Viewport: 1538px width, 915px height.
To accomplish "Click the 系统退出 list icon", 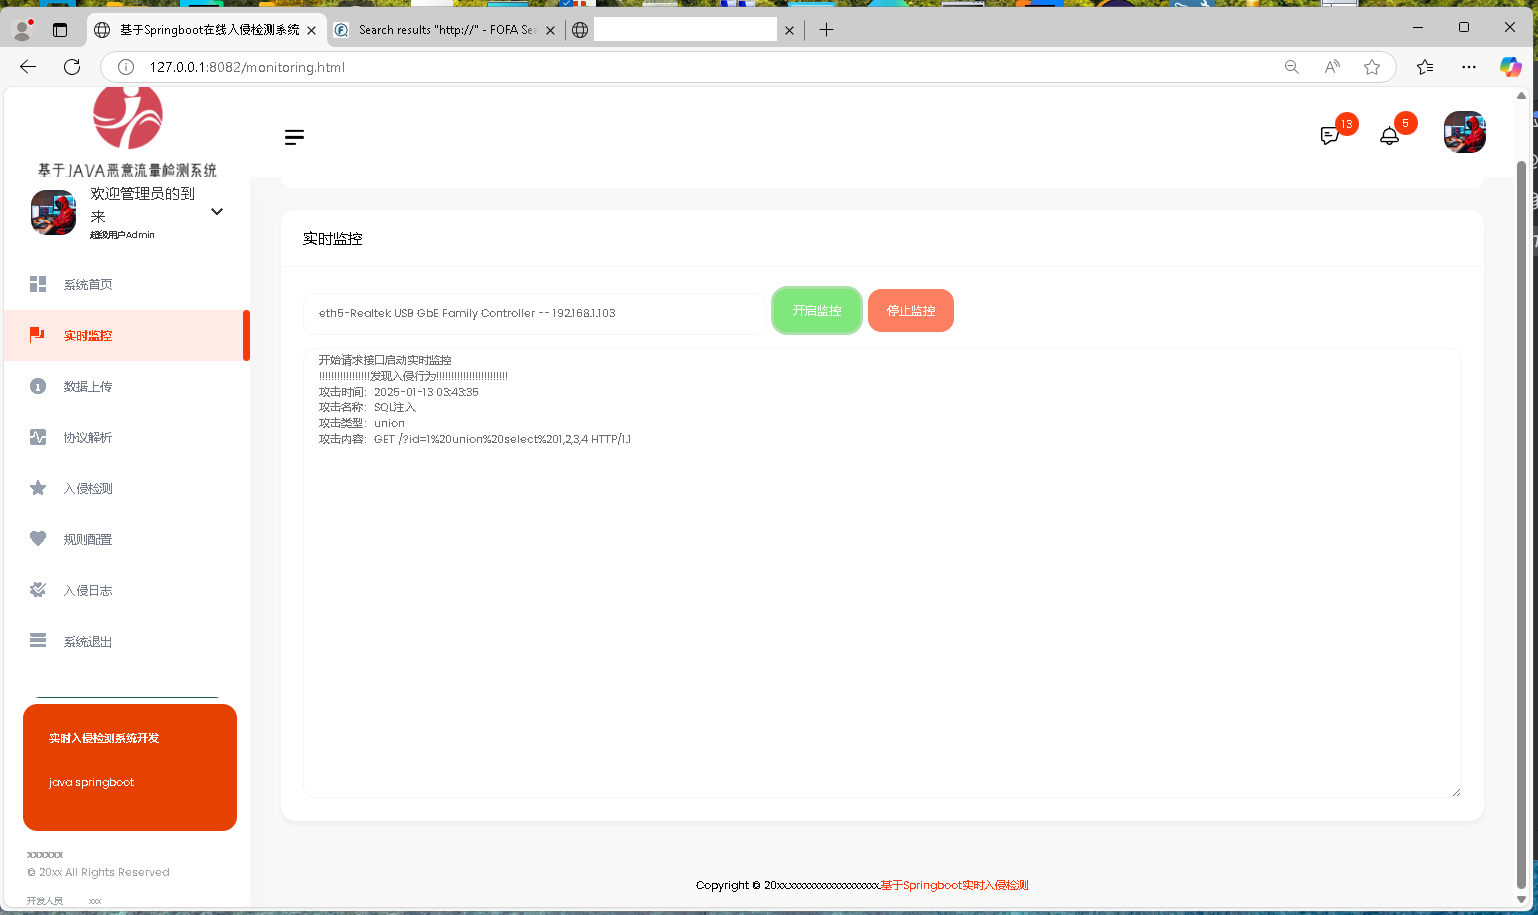I will (x=37, y=641).
